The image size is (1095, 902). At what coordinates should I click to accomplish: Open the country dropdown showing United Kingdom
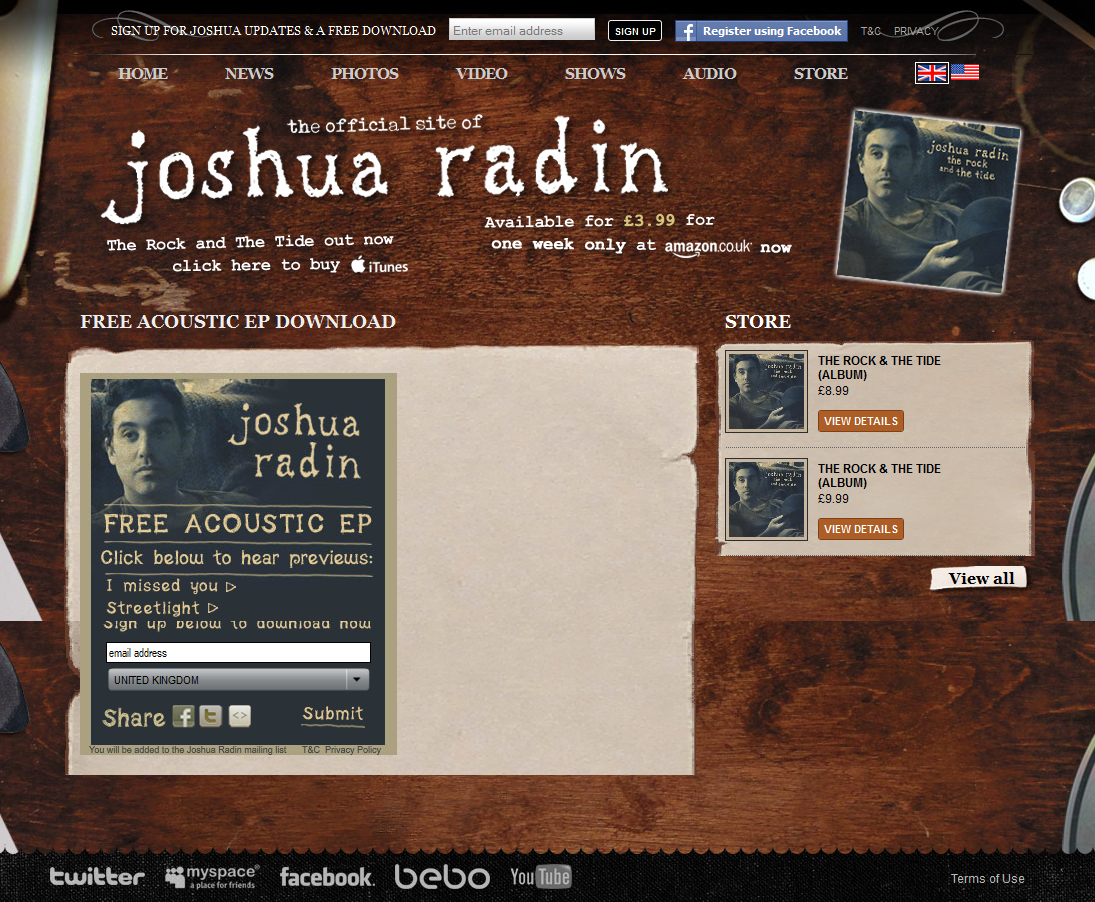point(238,679)
